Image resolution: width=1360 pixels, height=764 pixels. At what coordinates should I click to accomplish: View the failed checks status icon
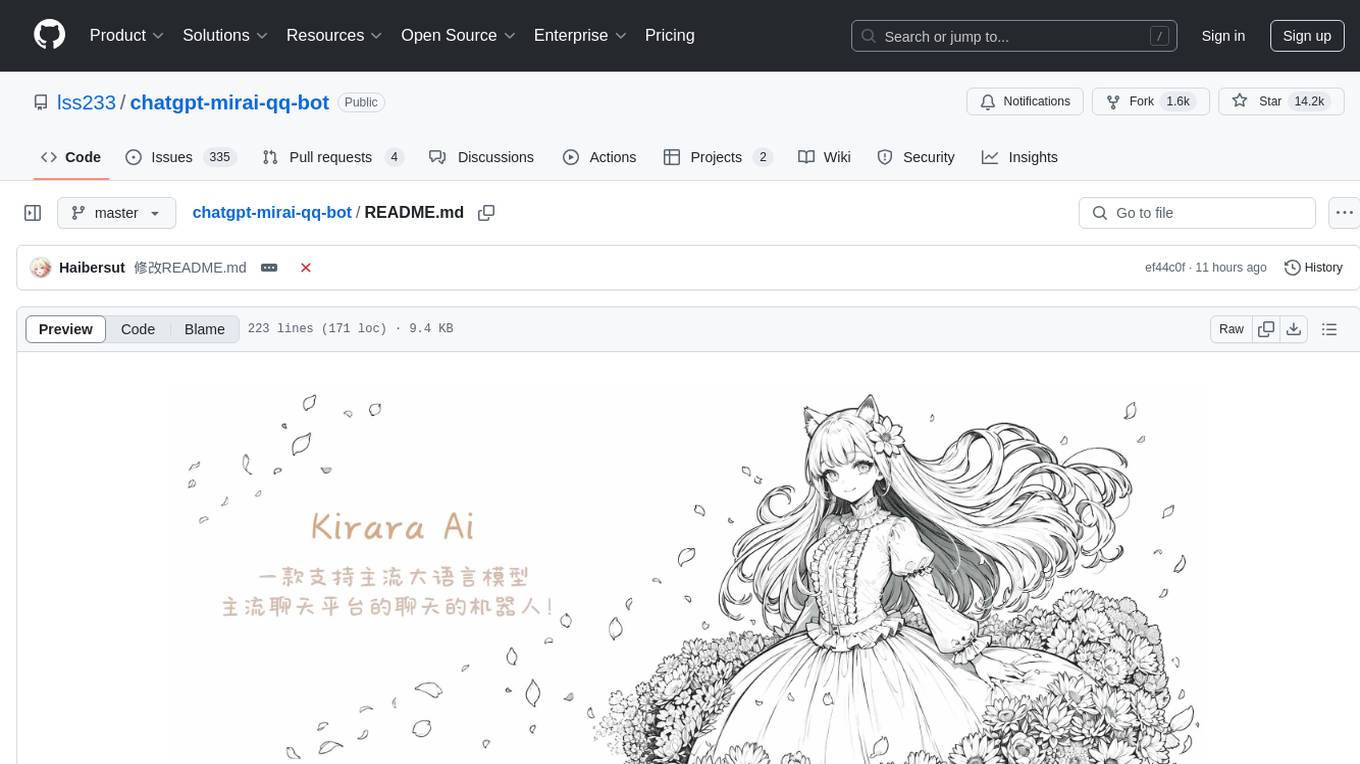pos(306,268)
